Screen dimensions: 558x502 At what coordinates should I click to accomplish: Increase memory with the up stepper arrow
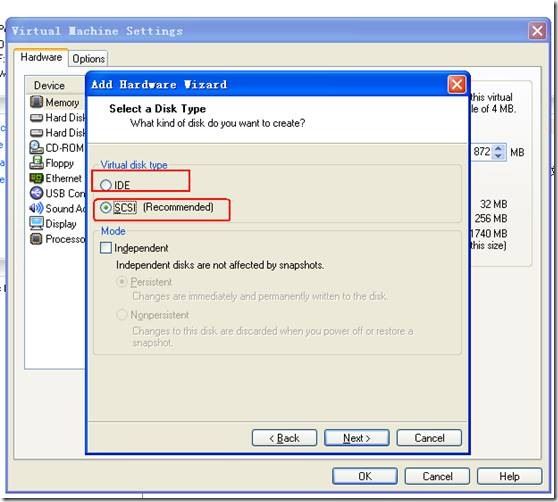(x=499, y=149)
